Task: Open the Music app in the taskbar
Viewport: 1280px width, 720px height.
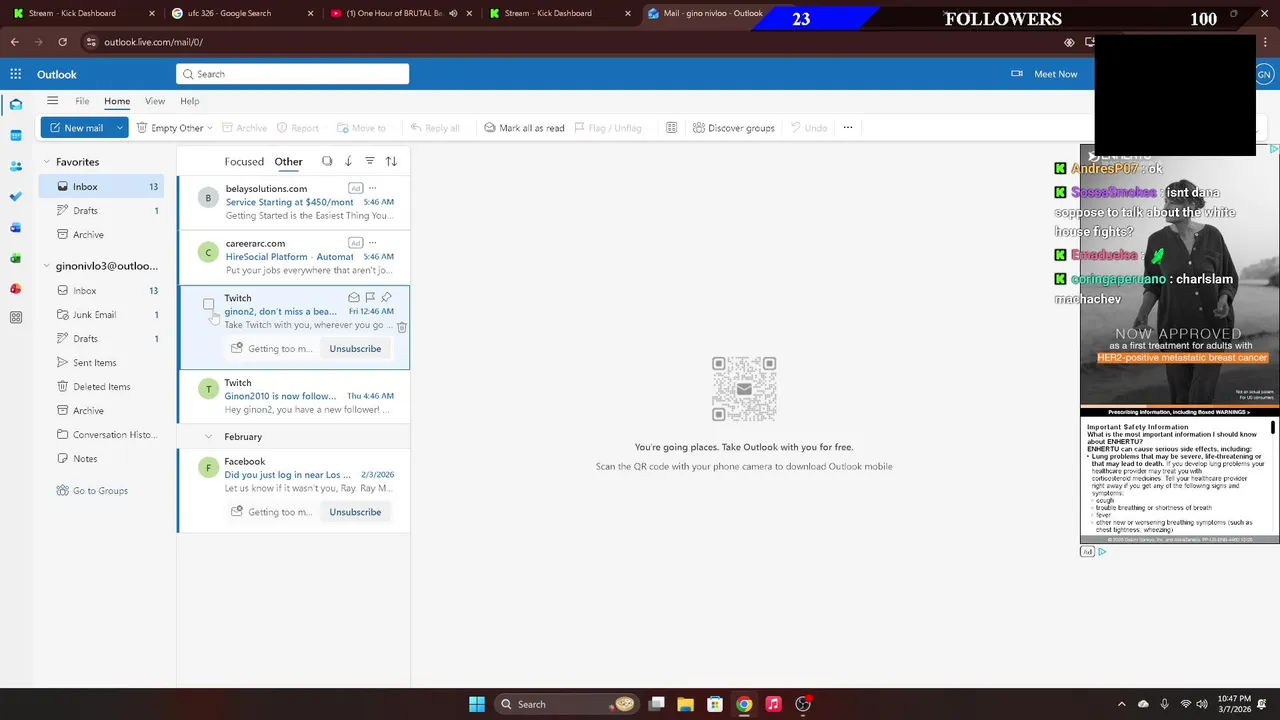Action: (773, 704)
